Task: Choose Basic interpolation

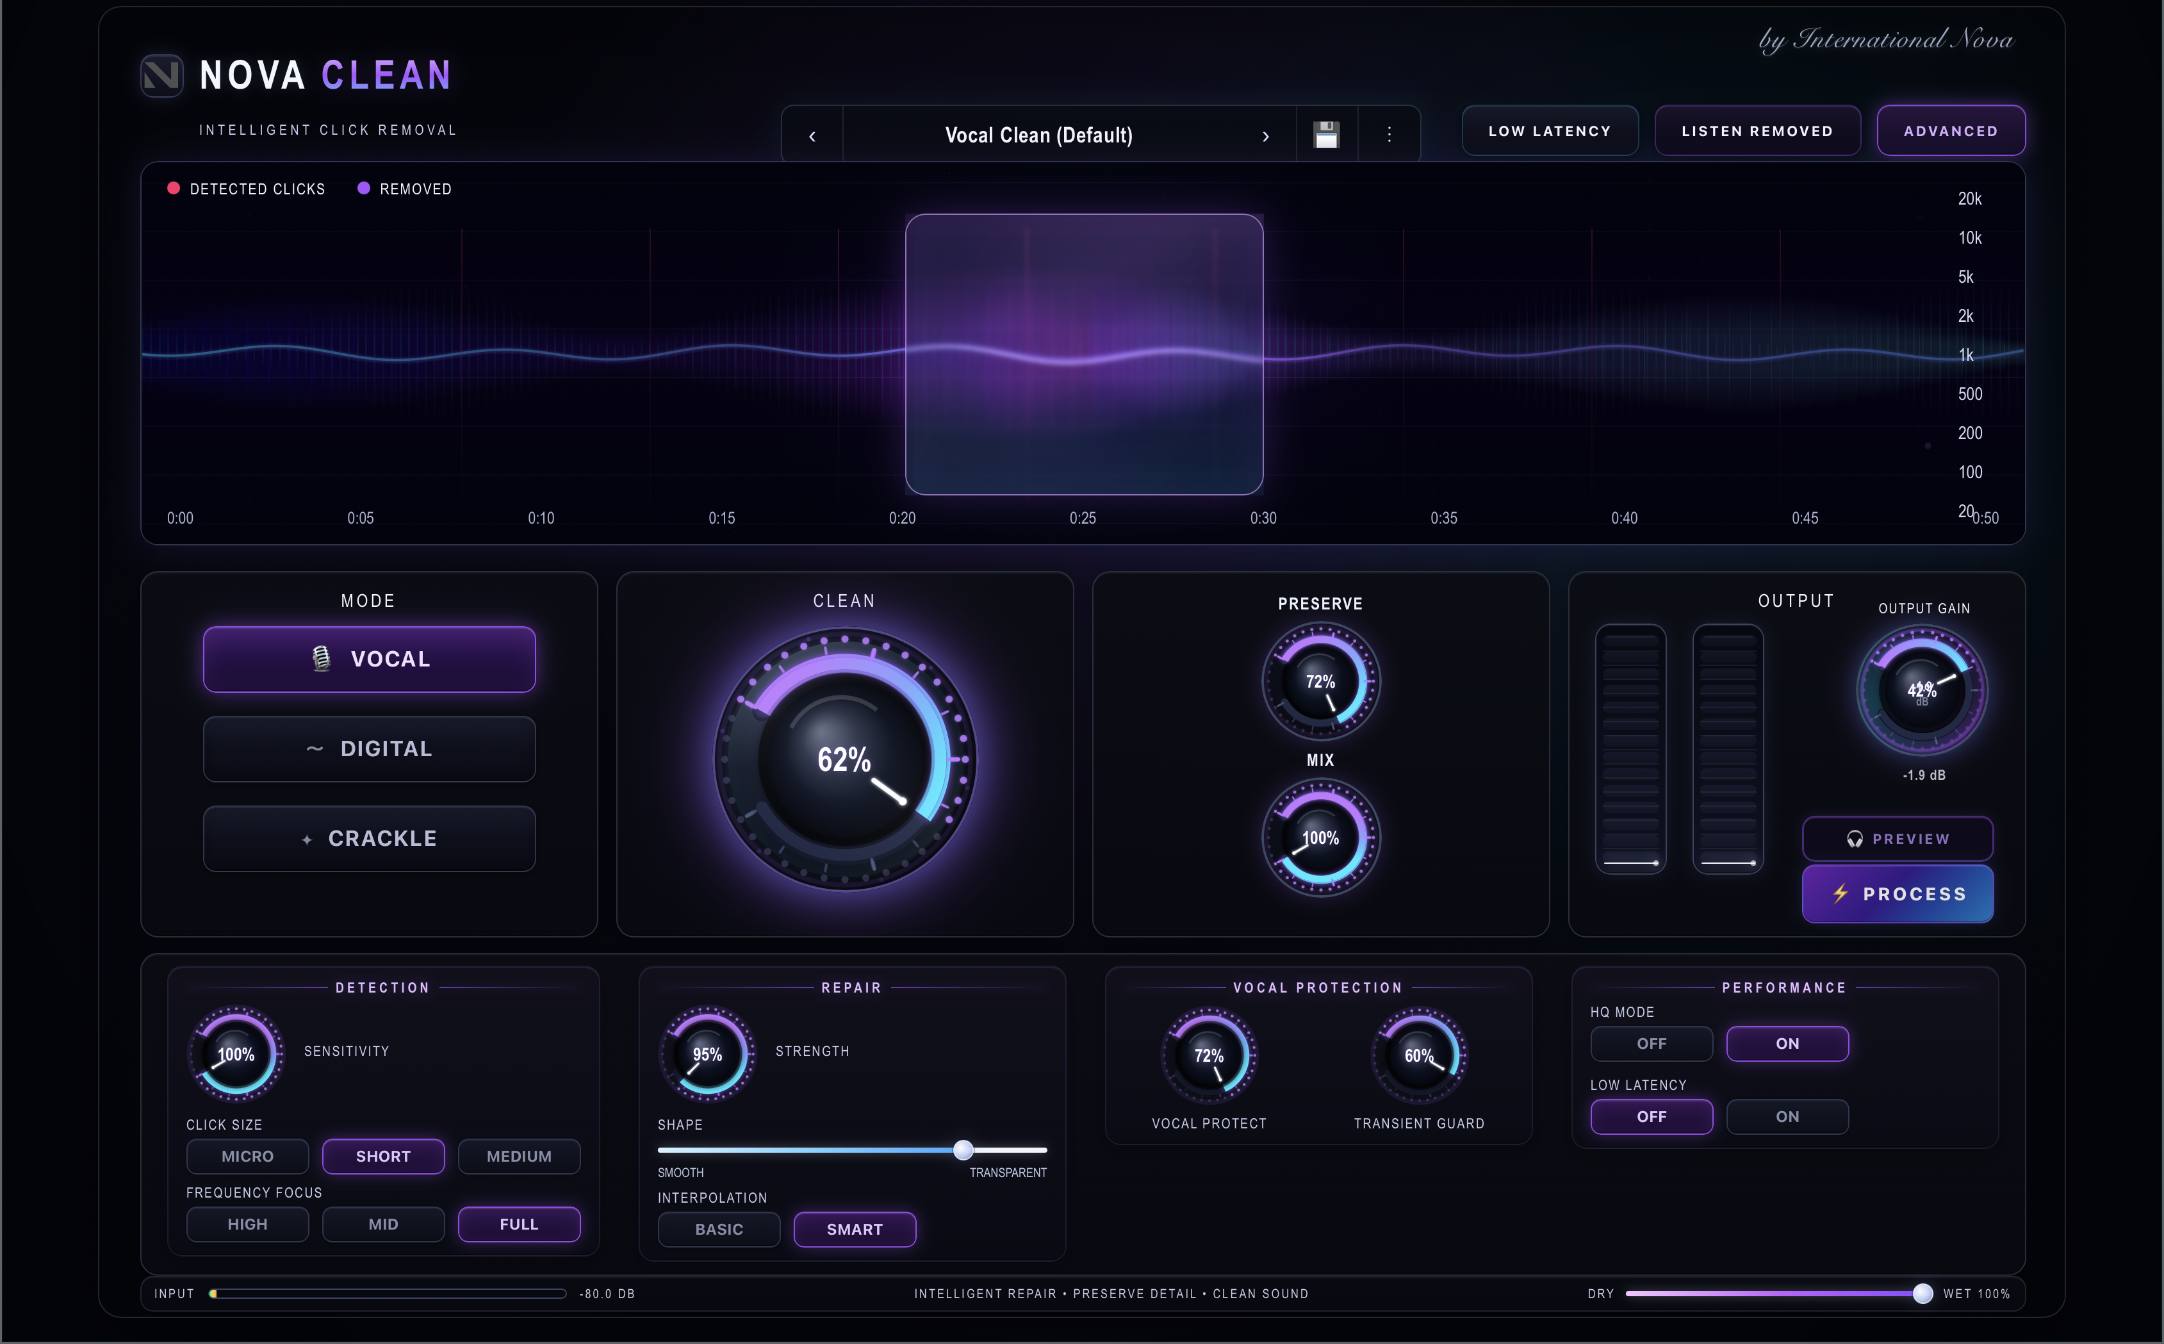Action: 719,1230
